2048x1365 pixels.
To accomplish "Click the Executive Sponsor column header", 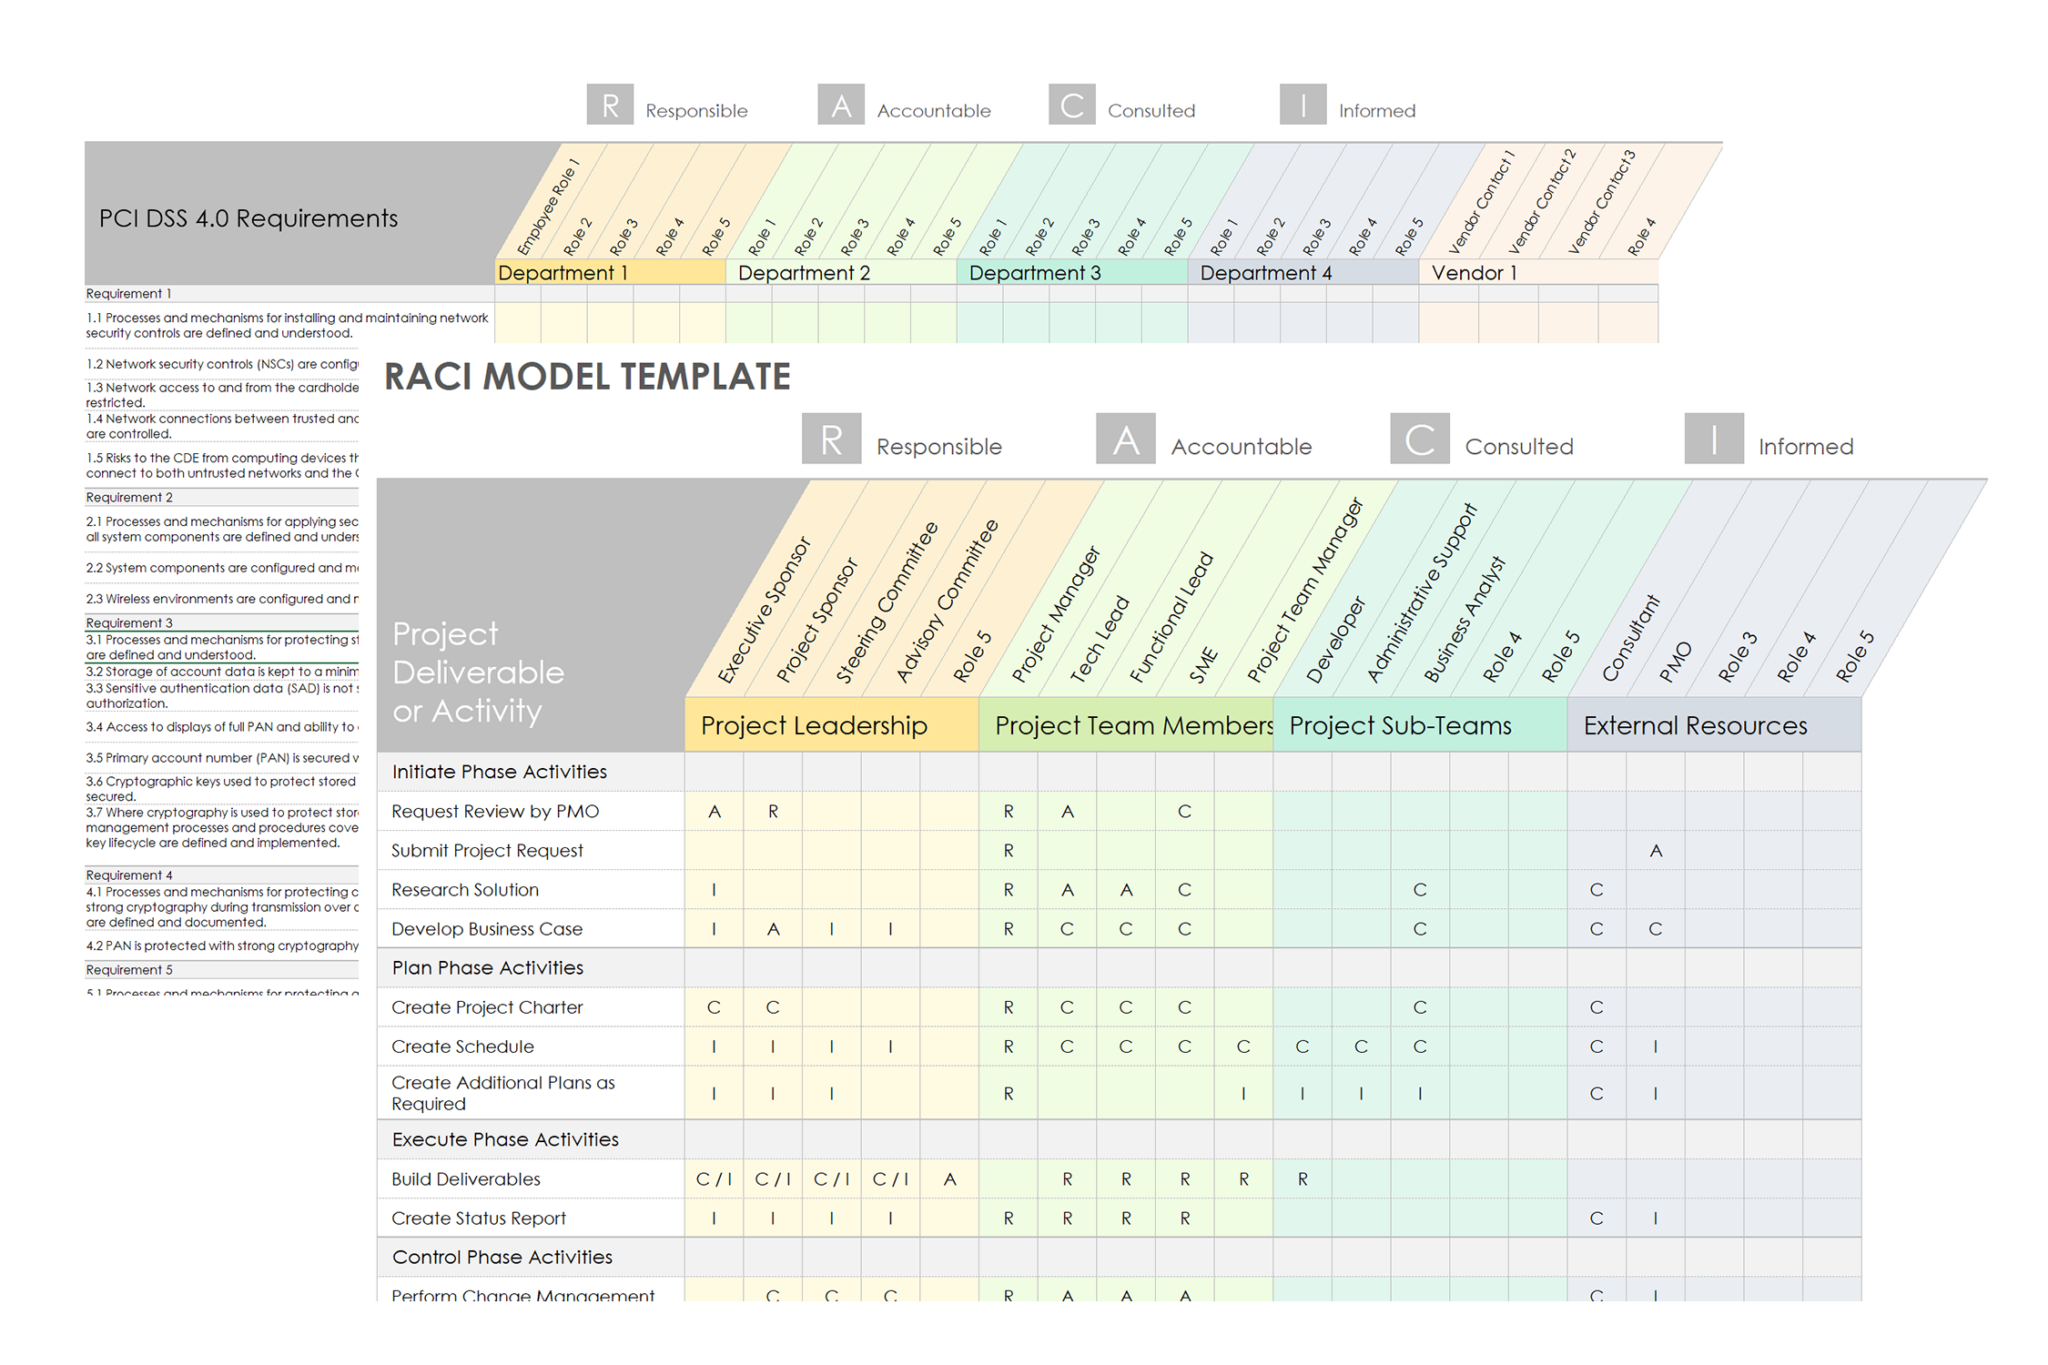I will click(764, 611).
